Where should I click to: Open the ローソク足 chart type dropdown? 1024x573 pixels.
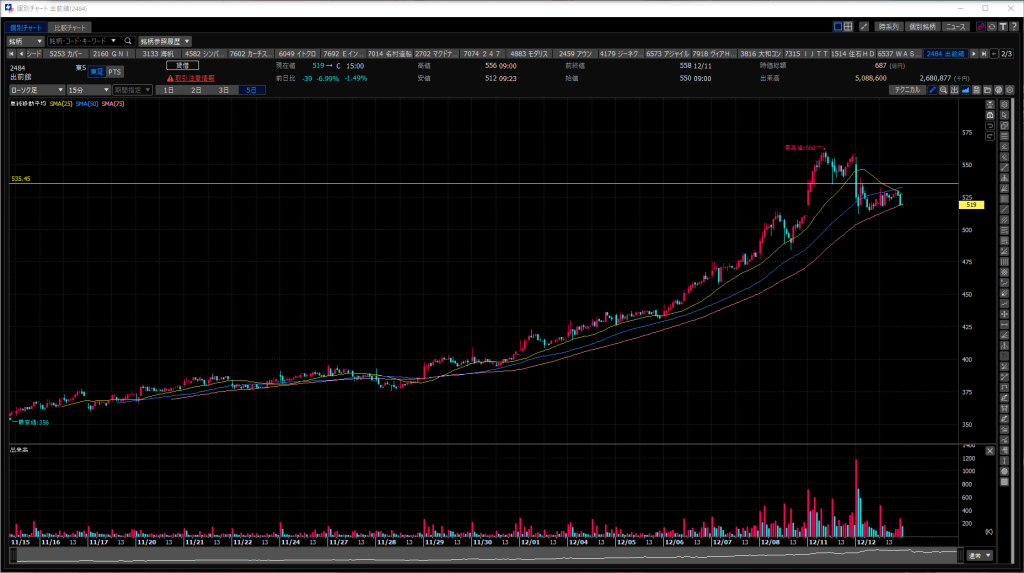(x=37, y=90)
